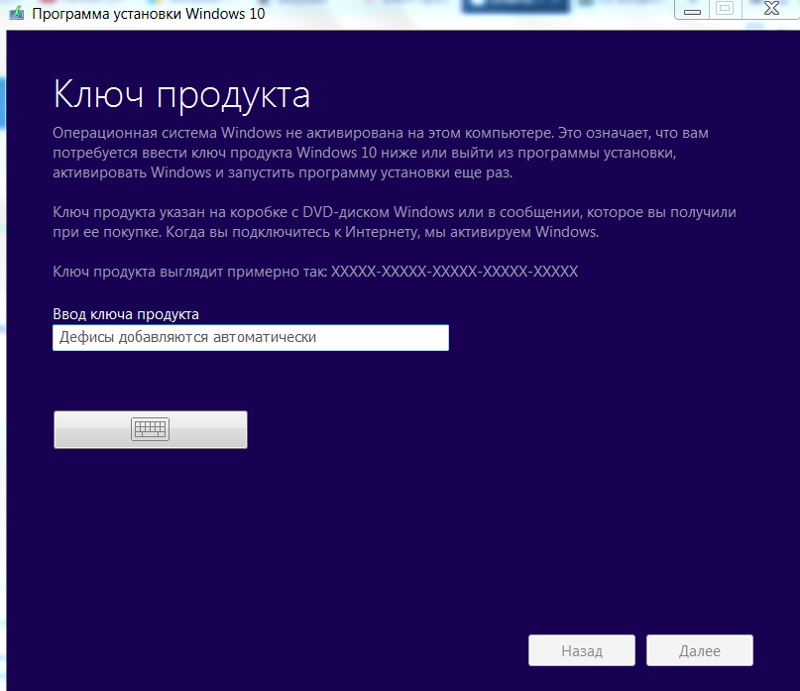Click the maximize button in the title bar

[725, 9]
